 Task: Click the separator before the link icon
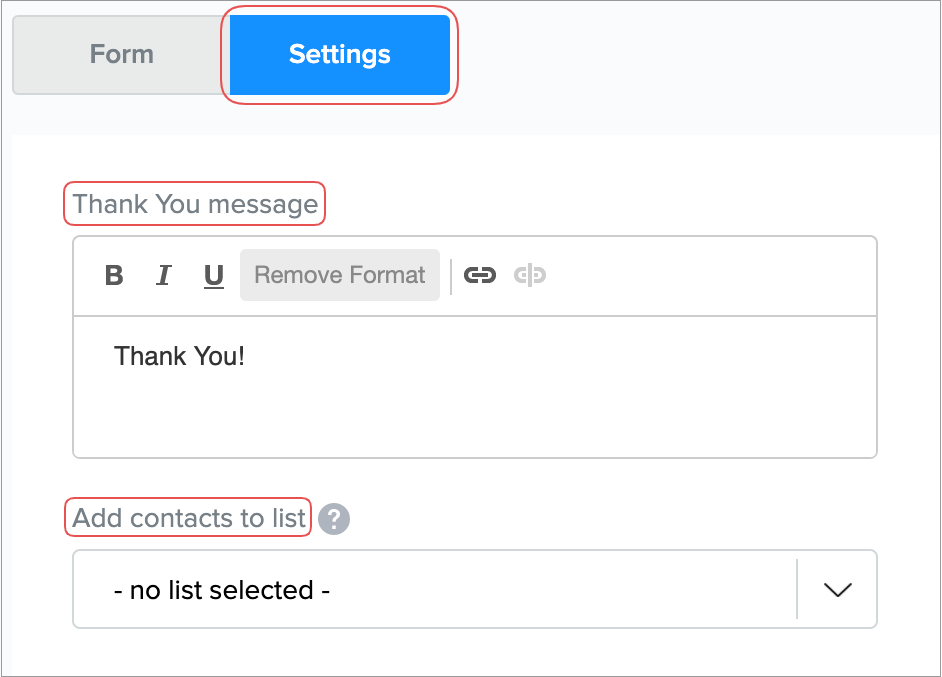451,275
